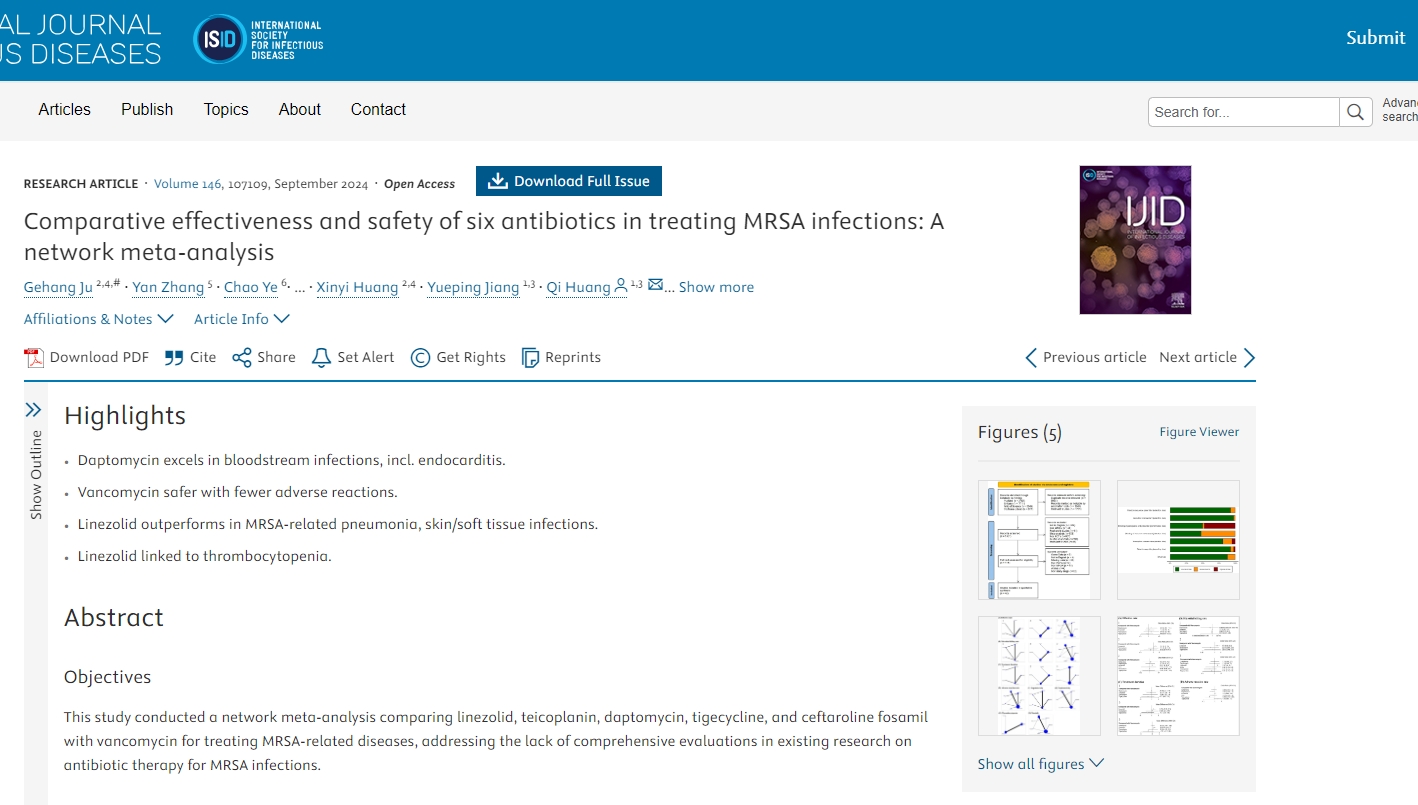Open the green bar chart figure thumbnail

[x=1178, y=540]
